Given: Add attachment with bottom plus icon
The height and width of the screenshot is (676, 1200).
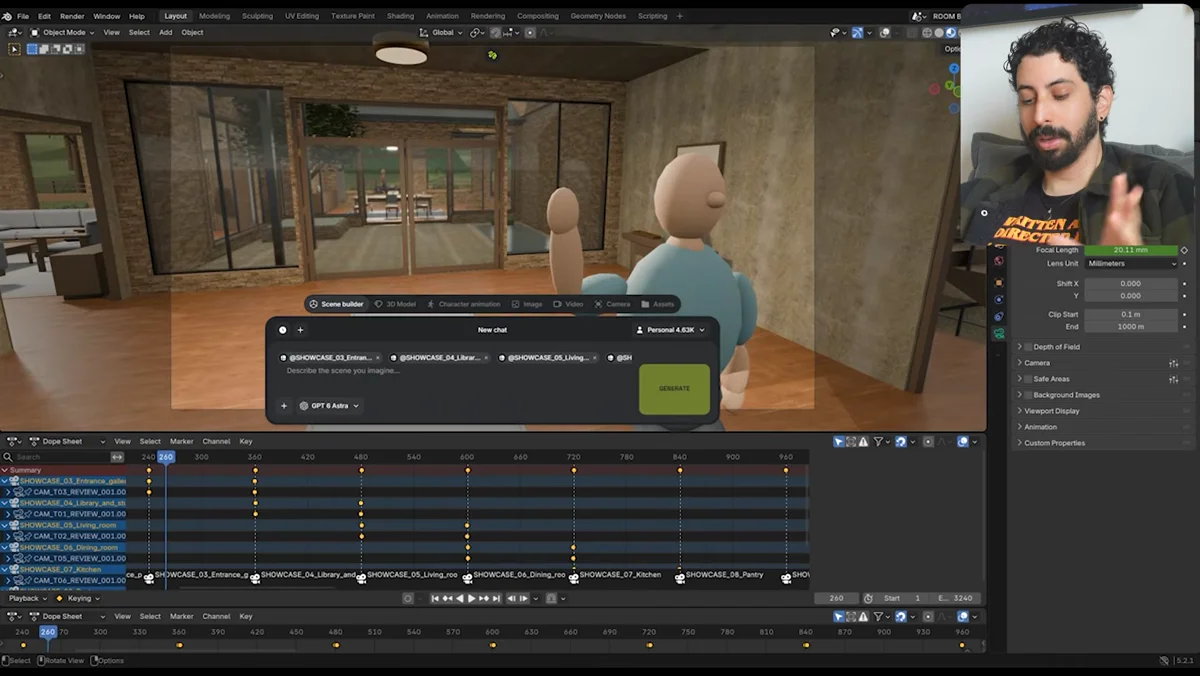Looking at the screenshot, I should coord(284,406).
